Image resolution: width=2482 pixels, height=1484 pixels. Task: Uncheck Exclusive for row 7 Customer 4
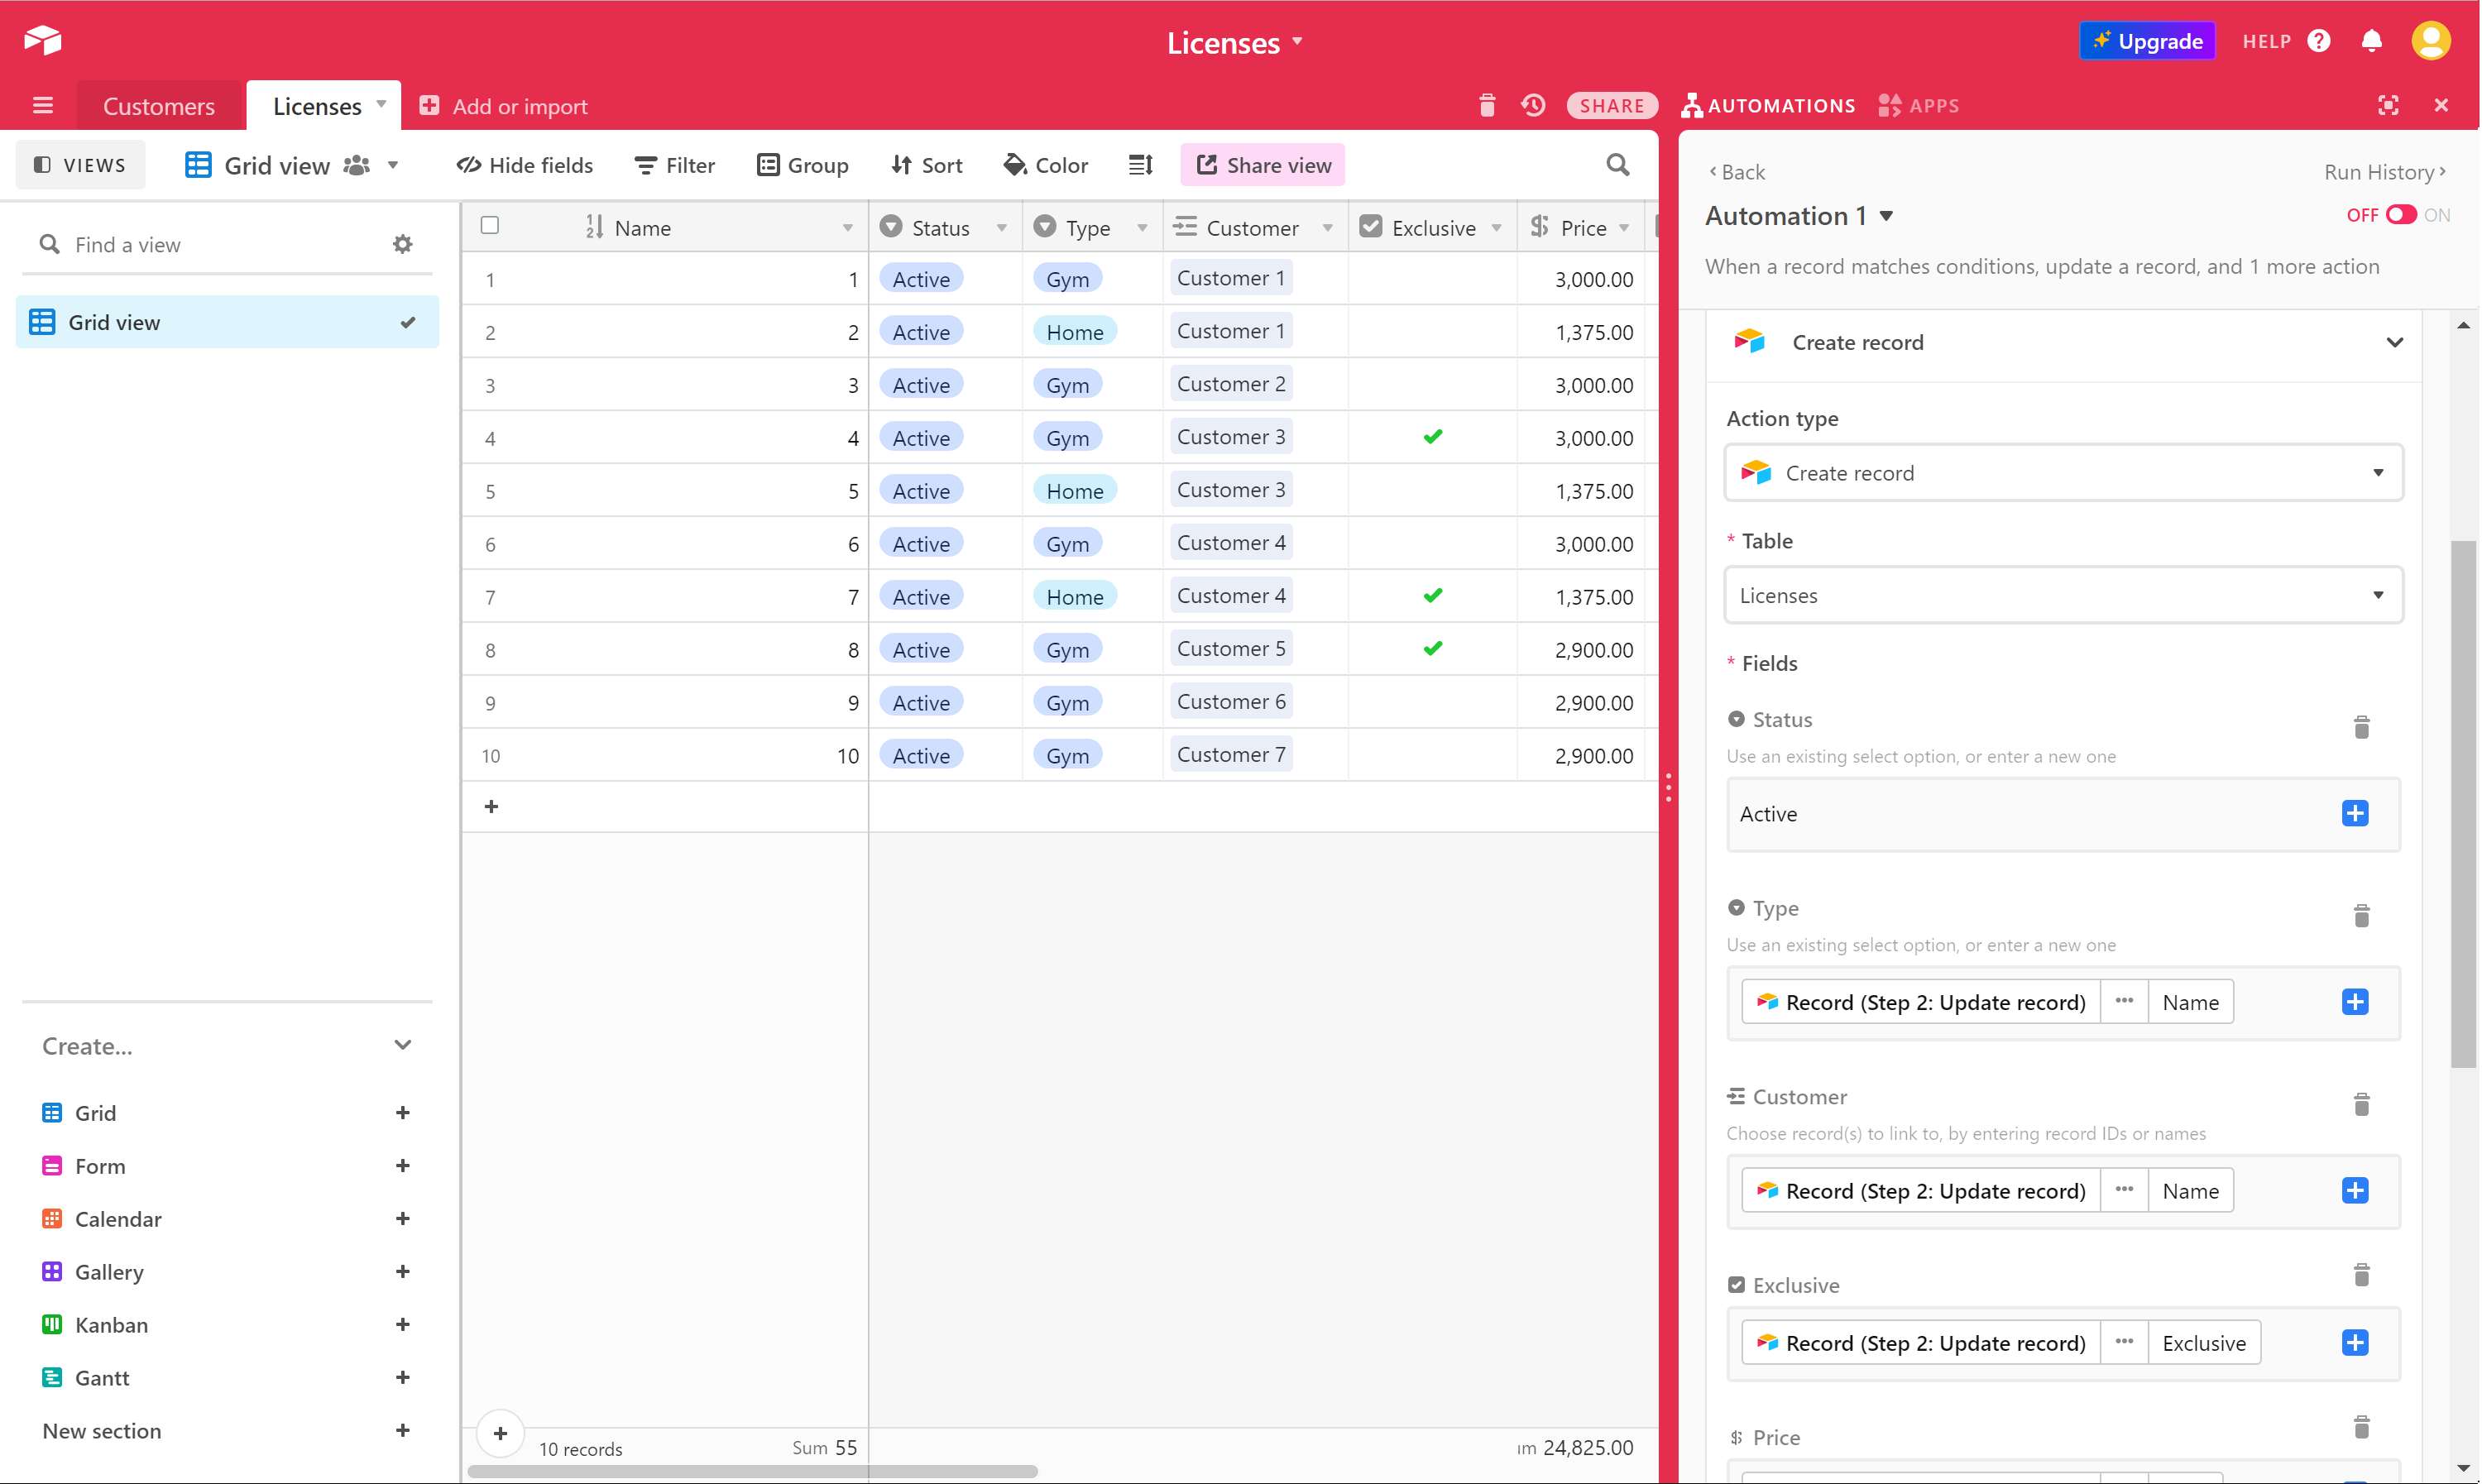point(1433,595)
